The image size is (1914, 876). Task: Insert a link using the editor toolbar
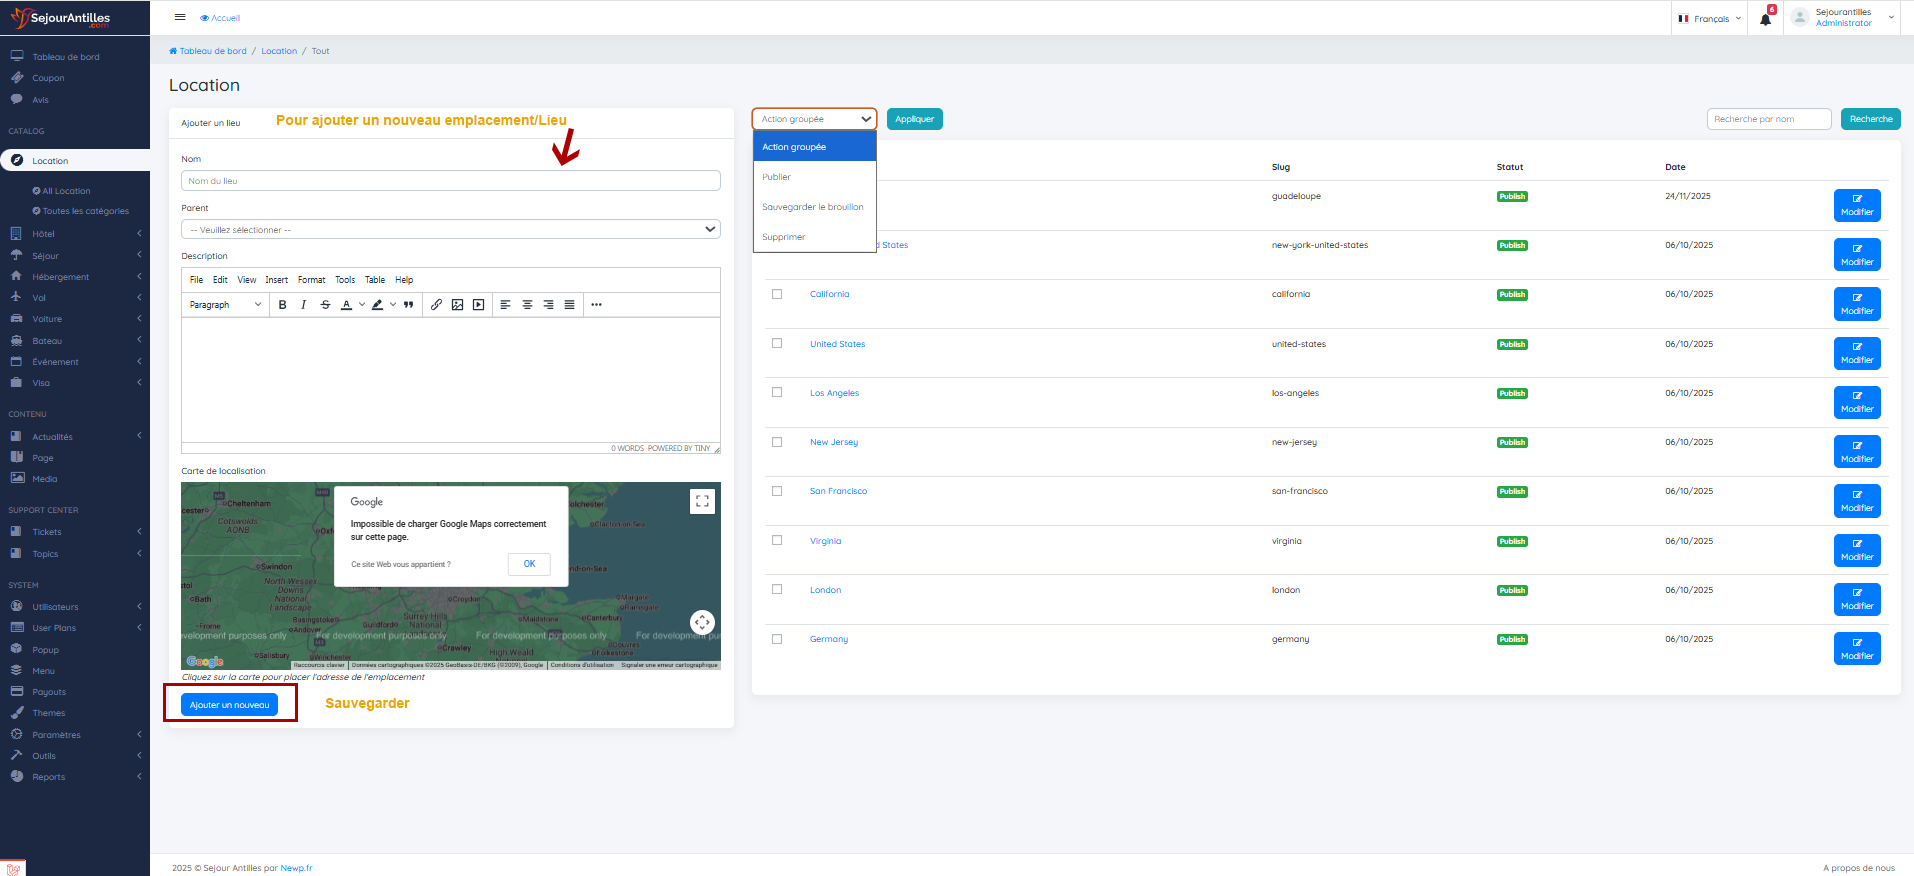436,305
